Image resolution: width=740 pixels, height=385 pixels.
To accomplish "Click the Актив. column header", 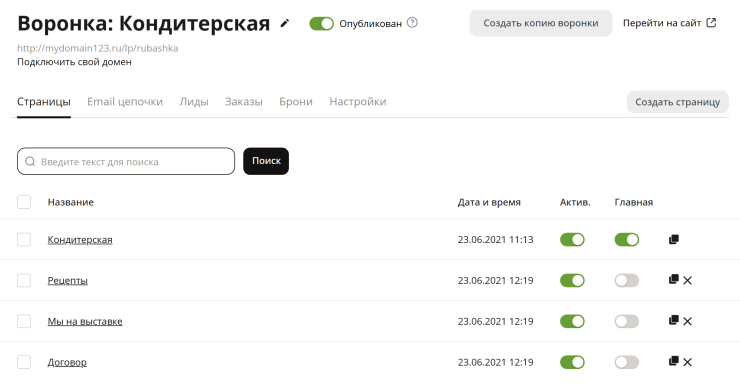I will point(575,202).
